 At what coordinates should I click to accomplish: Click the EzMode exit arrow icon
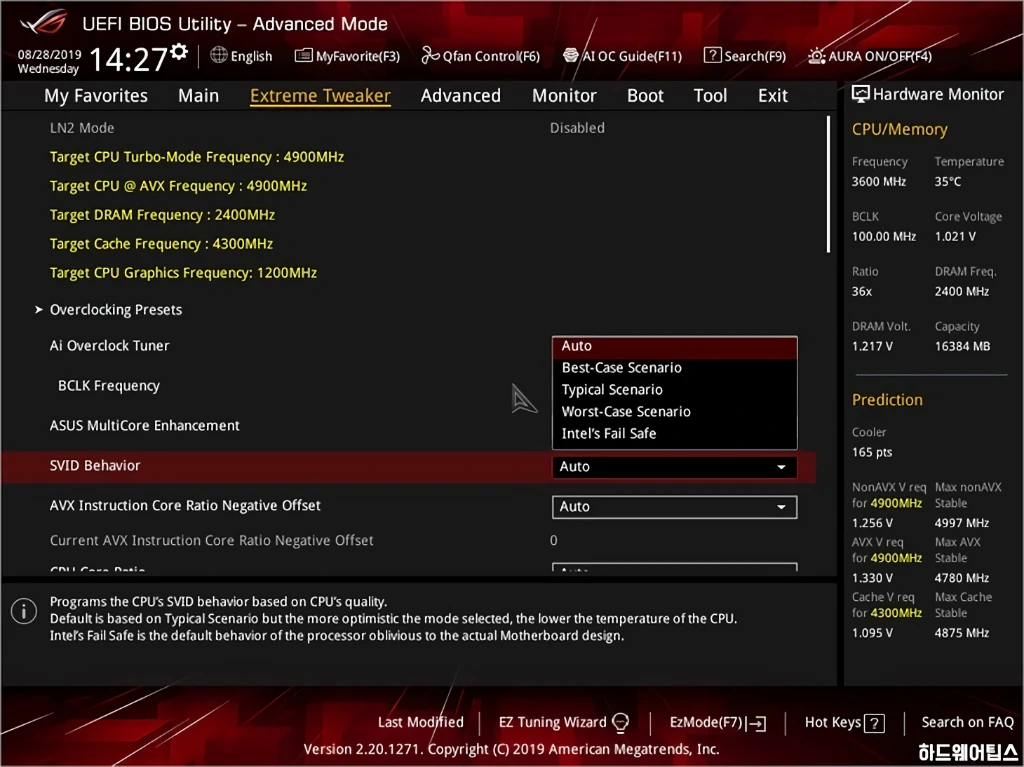(758, 723)
